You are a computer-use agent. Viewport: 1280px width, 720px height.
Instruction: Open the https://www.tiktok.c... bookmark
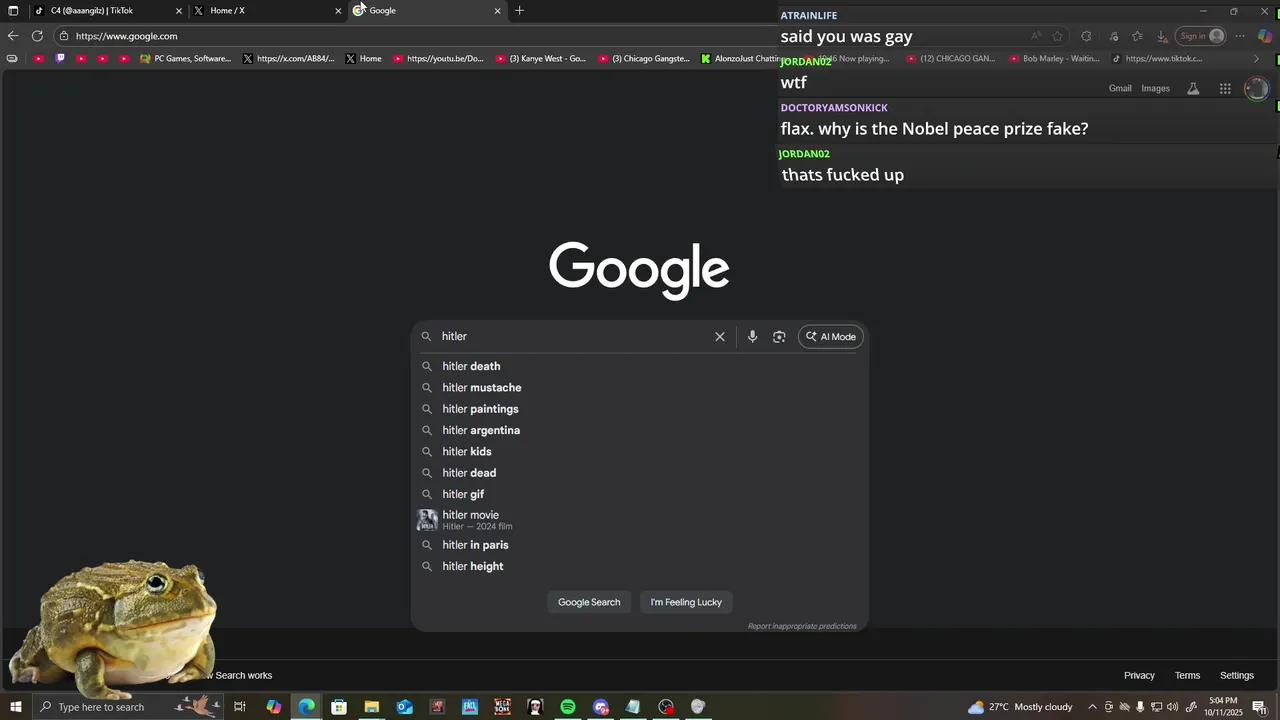click(x=1158, y=58)
